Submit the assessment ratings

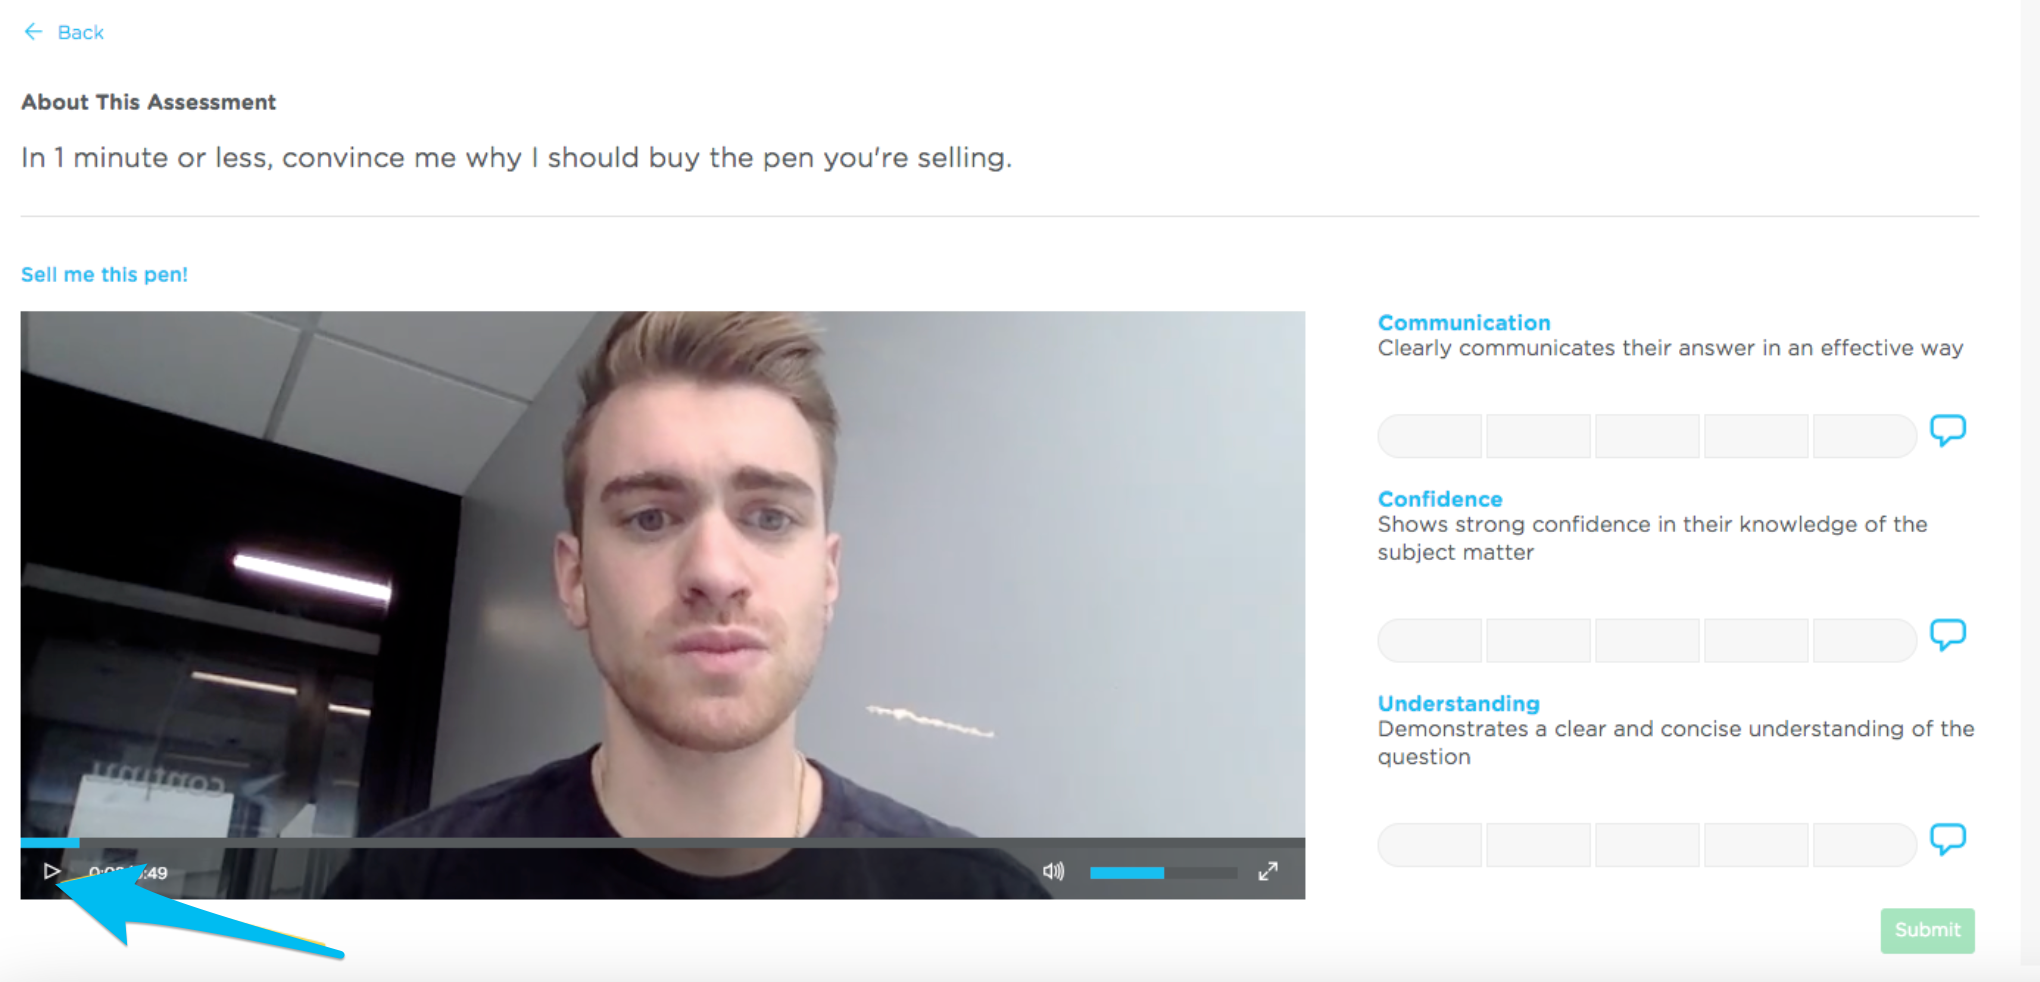click(1927, 930)
